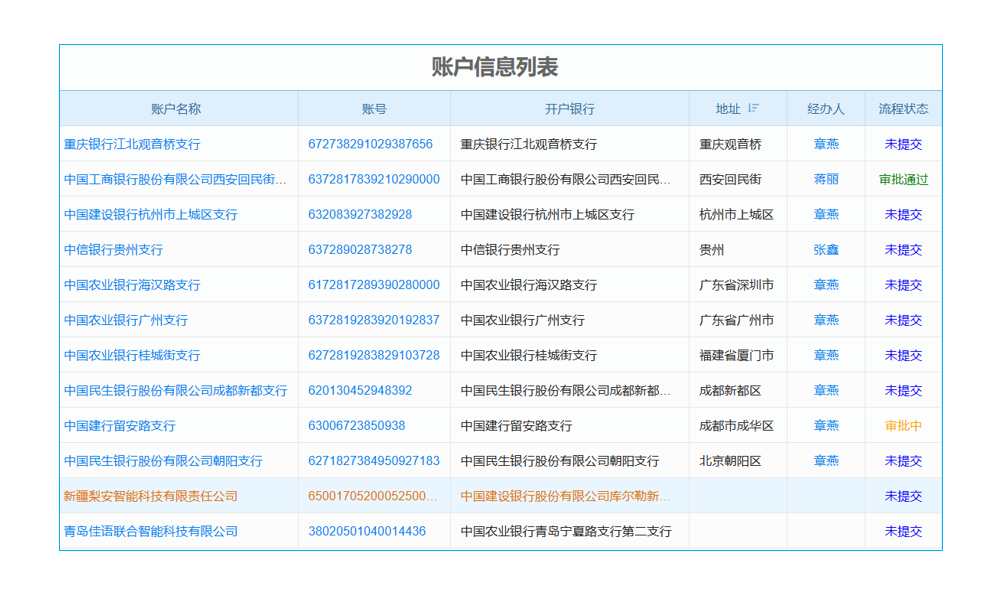Click the 中国农业银行广州支行 account name
Image resolution: width=1000 pixels, height=600 pixels.
pyautogui.click(x=125, y=320)
